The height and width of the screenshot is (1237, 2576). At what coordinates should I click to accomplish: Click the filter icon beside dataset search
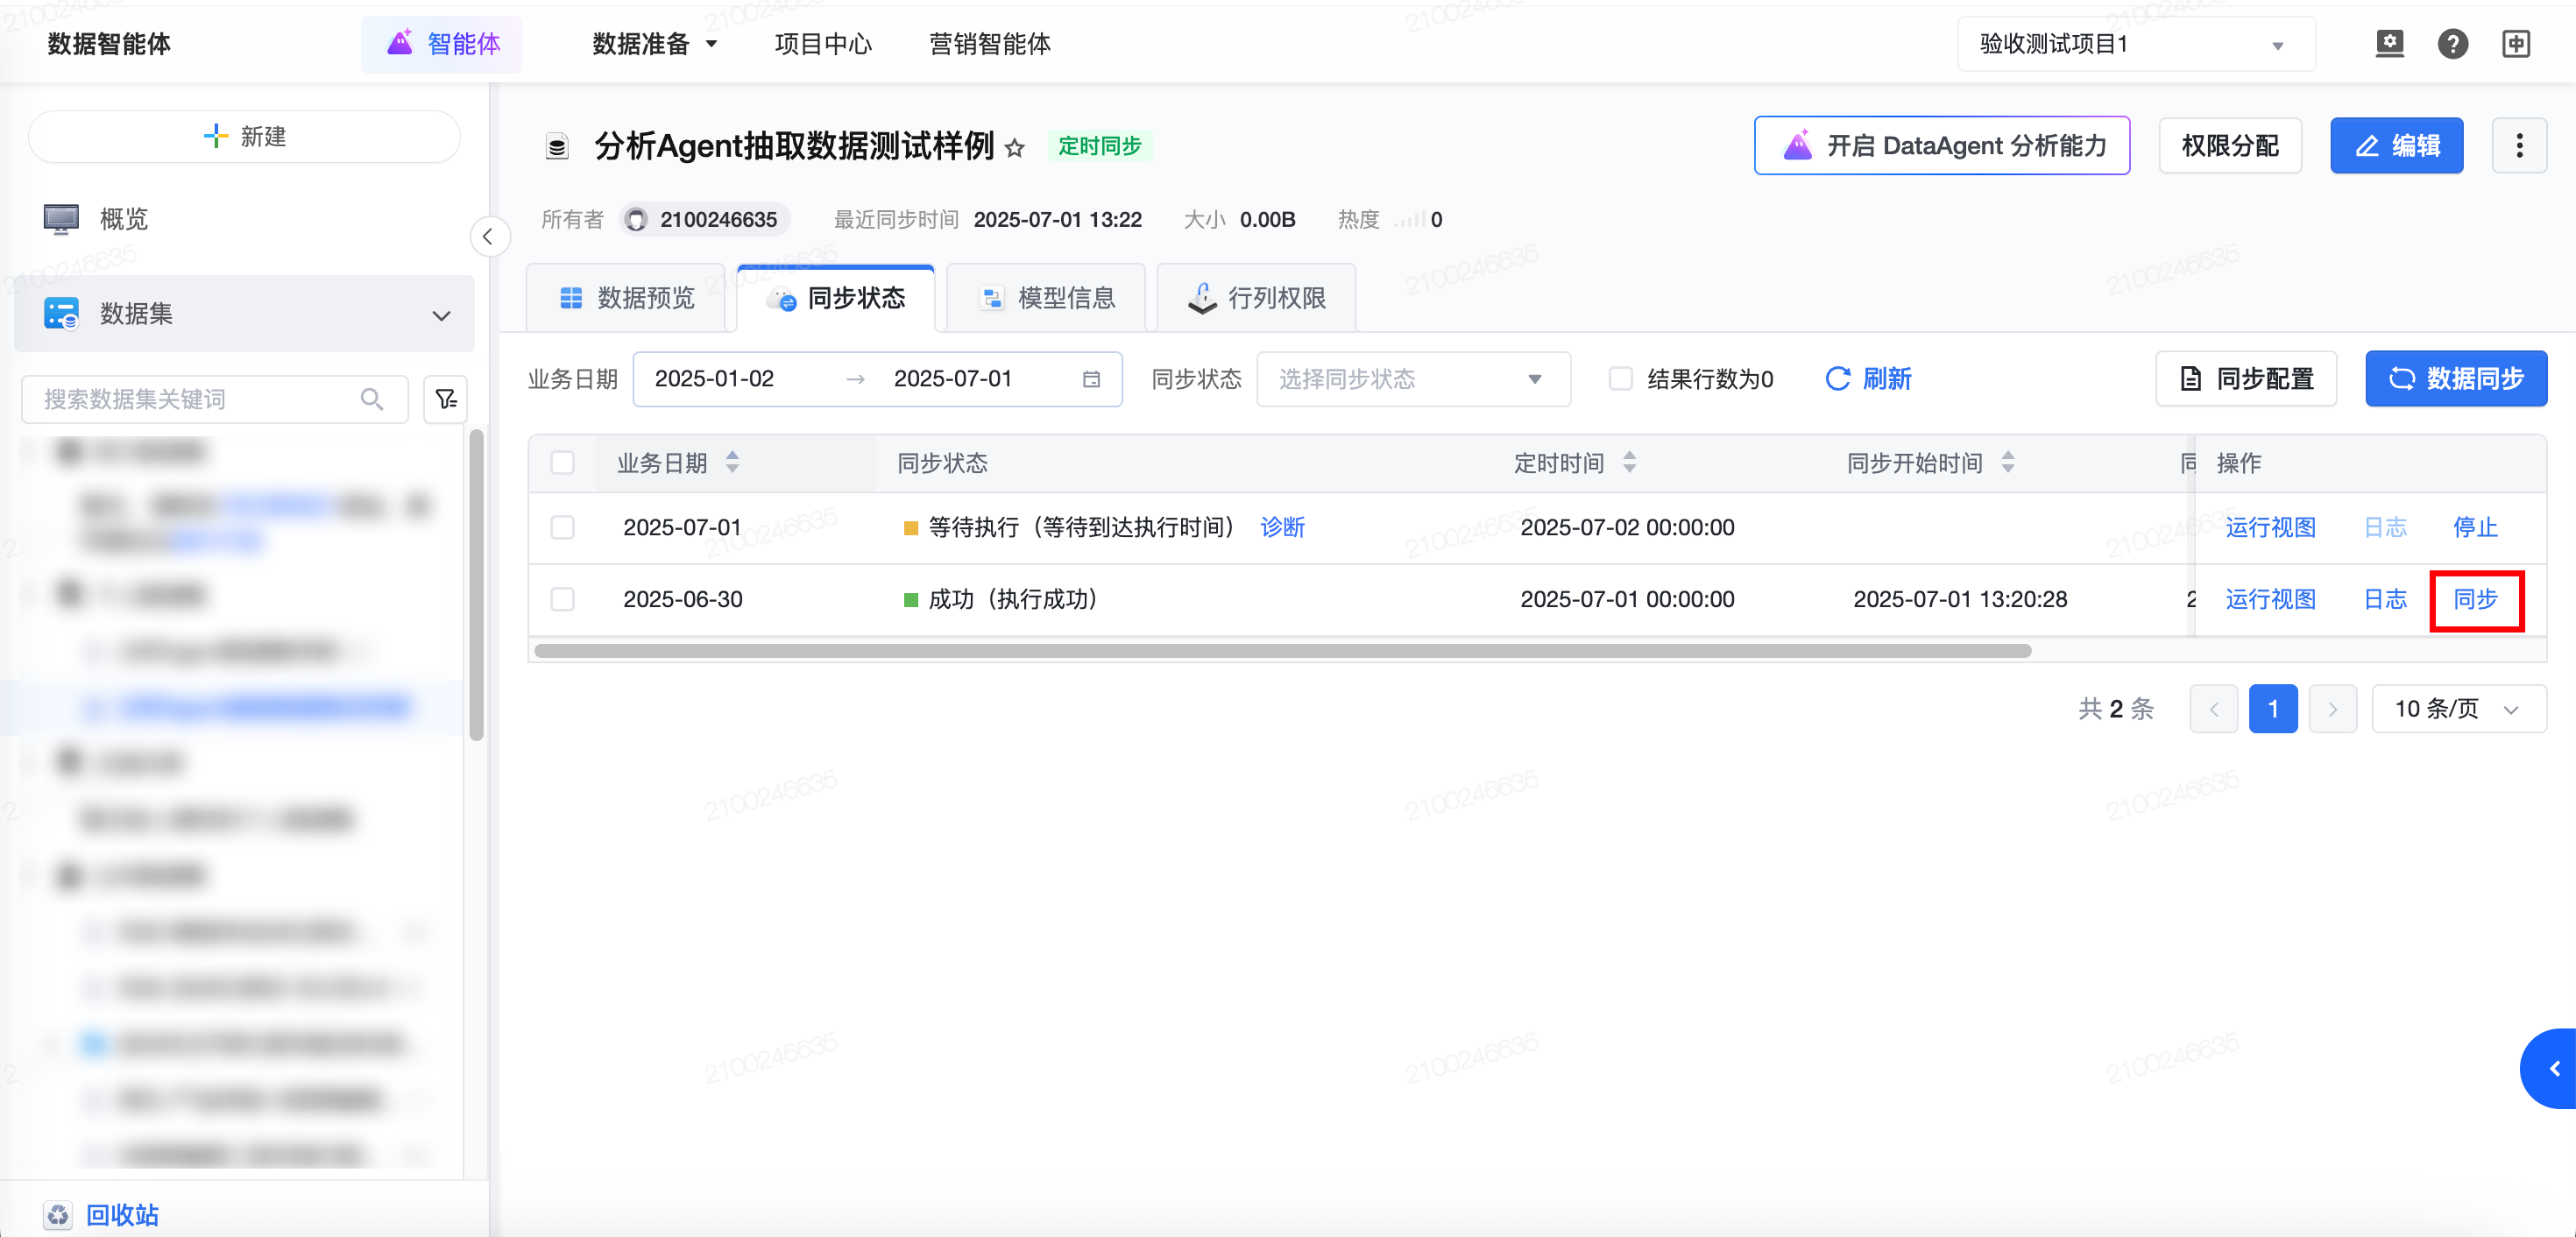pyautogui.click(x=446, y=399)
